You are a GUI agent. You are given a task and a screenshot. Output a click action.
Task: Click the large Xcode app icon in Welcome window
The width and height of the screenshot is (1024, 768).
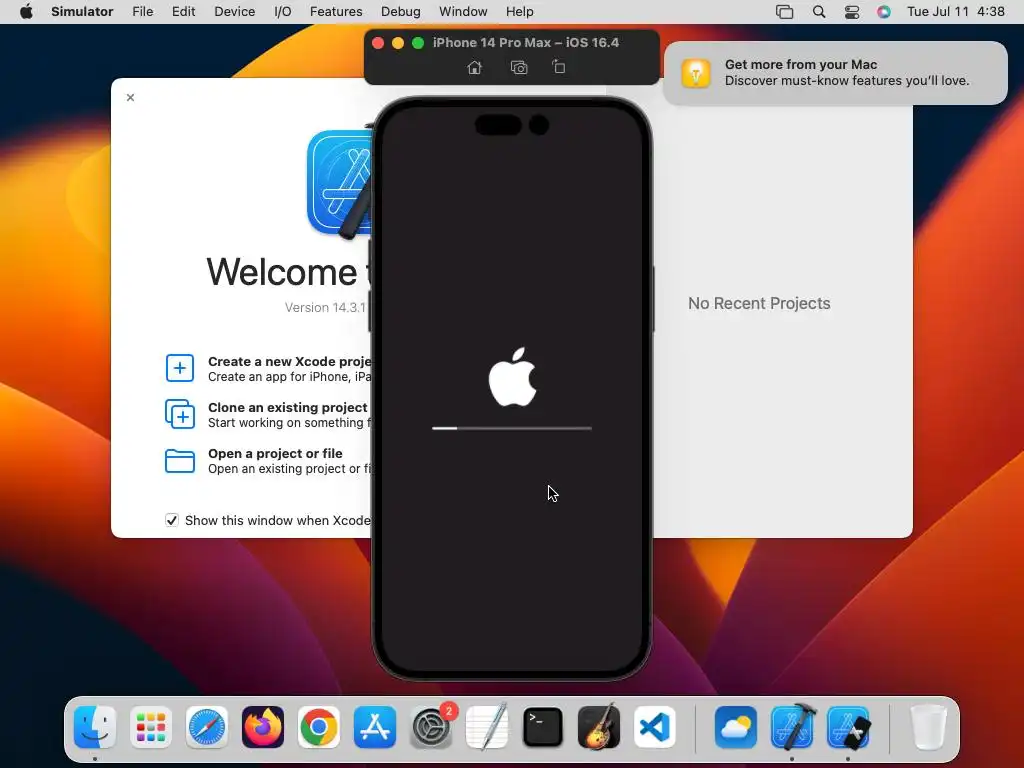(x=341, y=183)
